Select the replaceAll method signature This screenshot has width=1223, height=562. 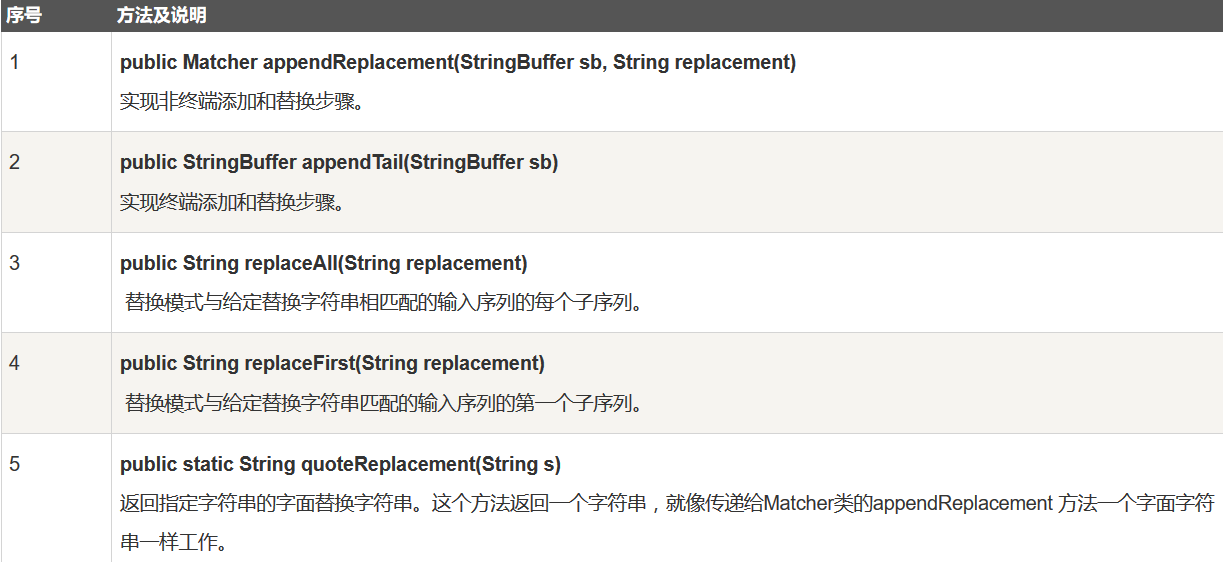pyautogui.click(x=324, y=263)
